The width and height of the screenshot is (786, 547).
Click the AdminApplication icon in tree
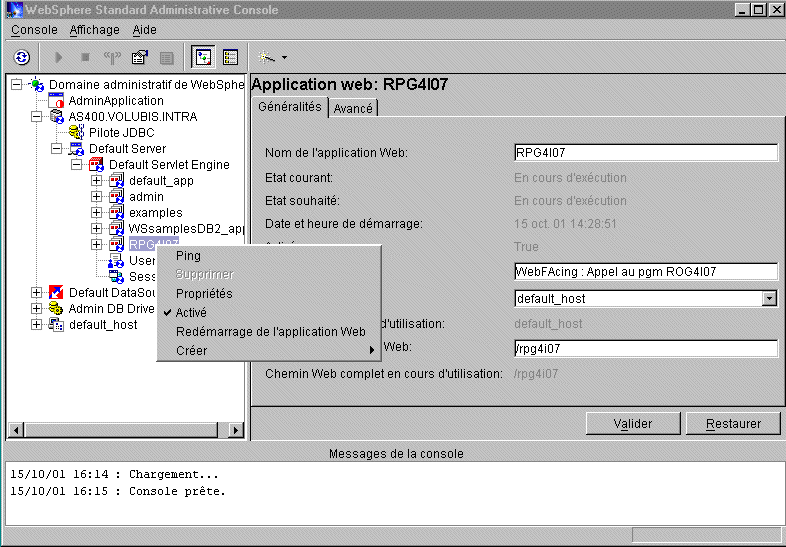click(x=56, y=100)
